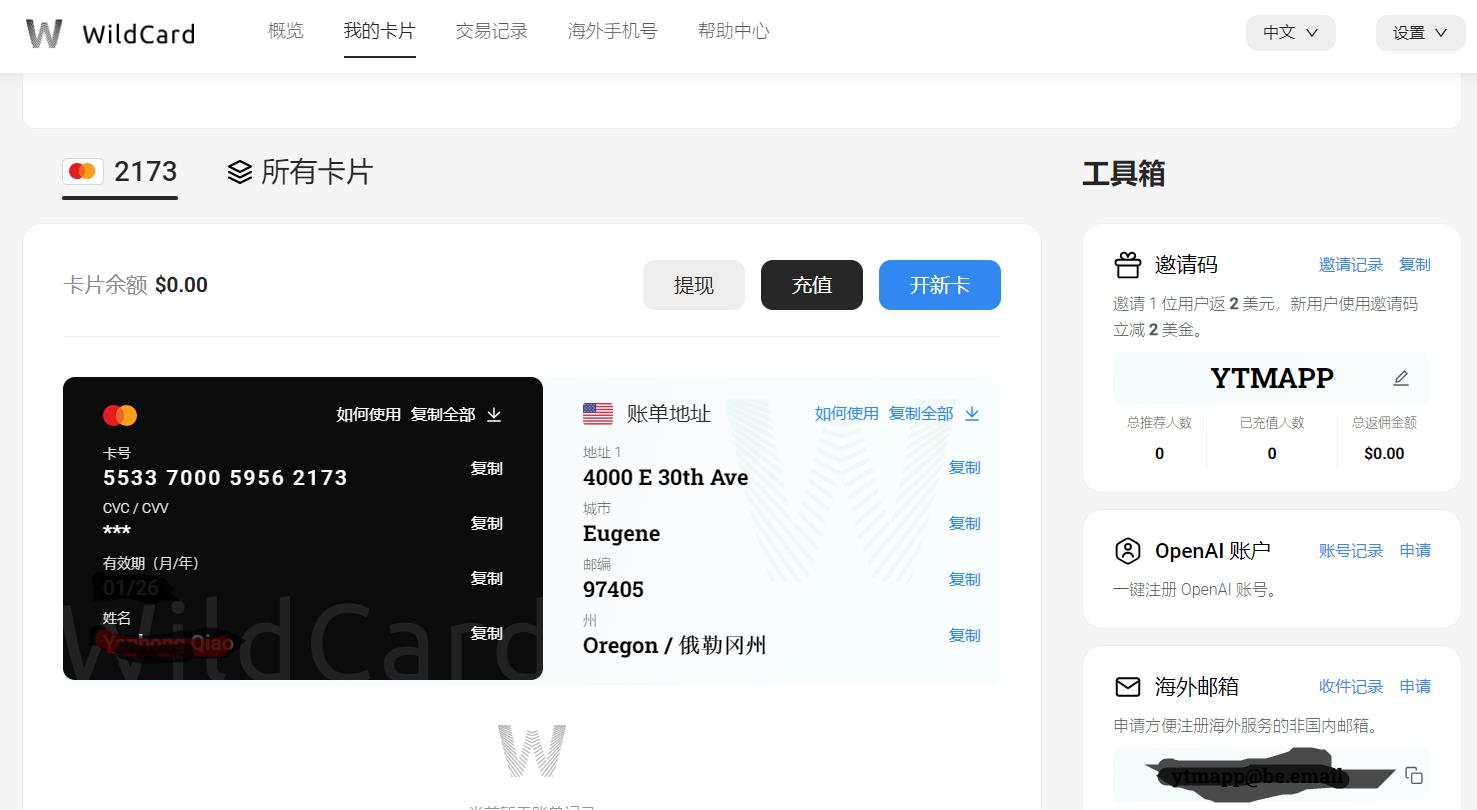Click the download icon beside billing address
The image size is (1477, 810).
(972, 414)
